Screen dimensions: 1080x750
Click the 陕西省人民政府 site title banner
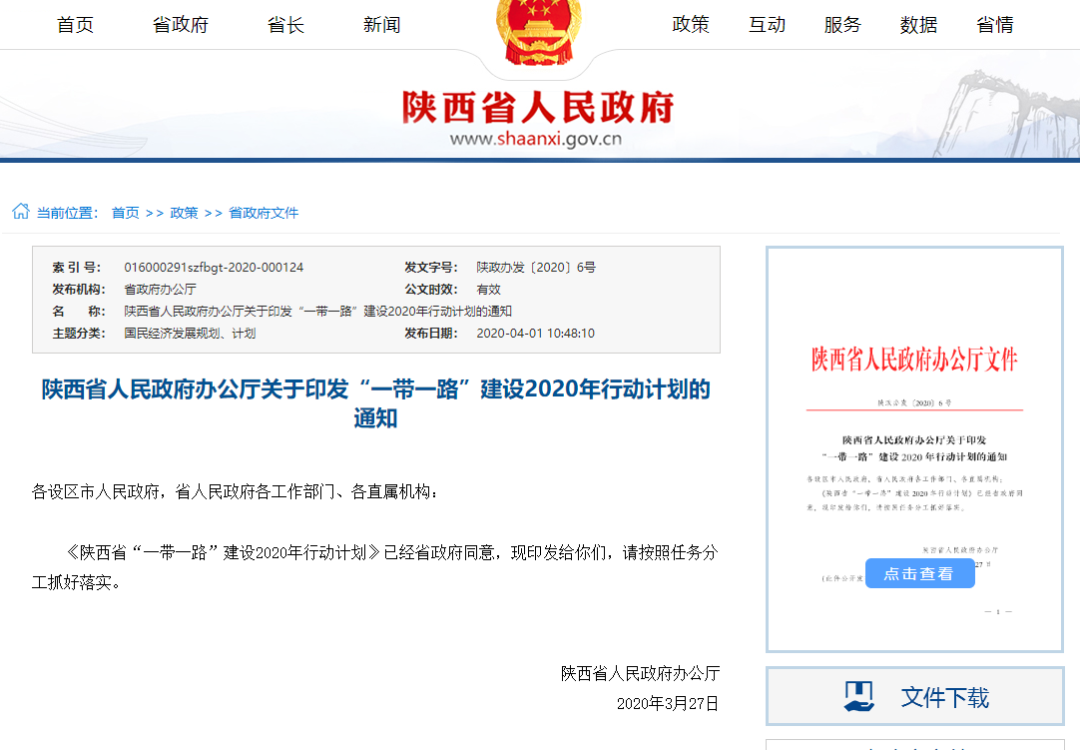pos(538,107)
